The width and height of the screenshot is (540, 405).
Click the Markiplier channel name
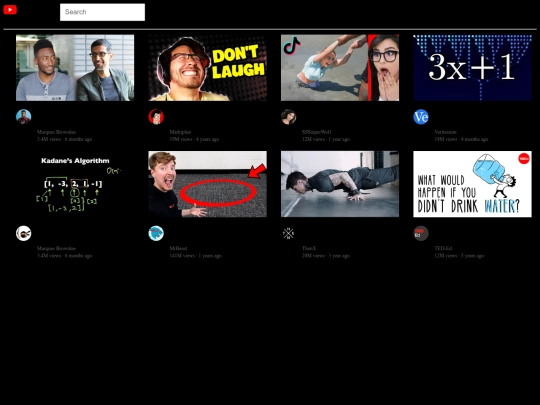coord(180,132)
